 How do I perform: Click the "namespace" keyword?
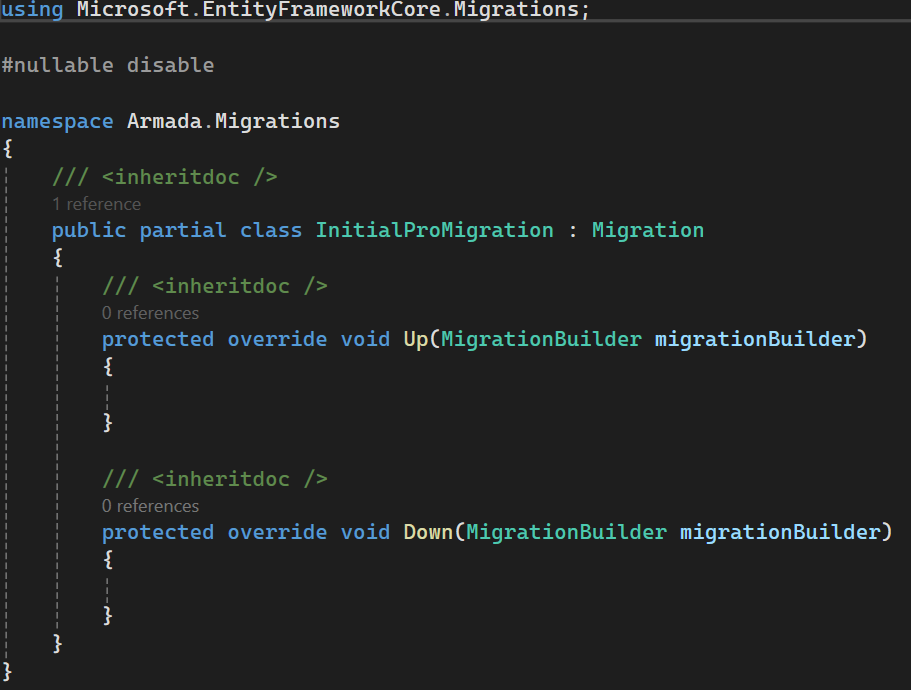(57, 121)
